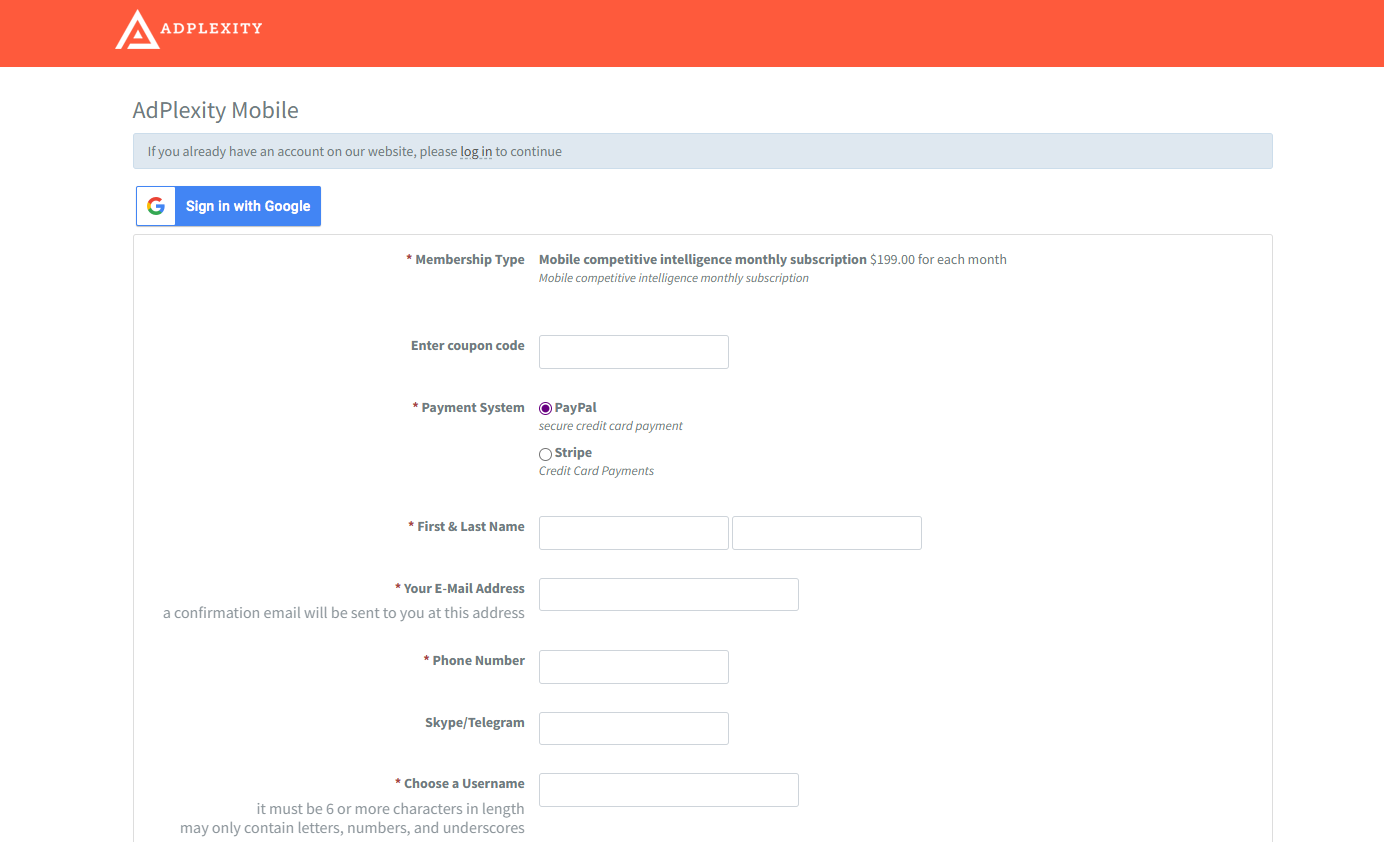
Task: Click the $199.00 for each month text
Action: (x=938, y=259)
